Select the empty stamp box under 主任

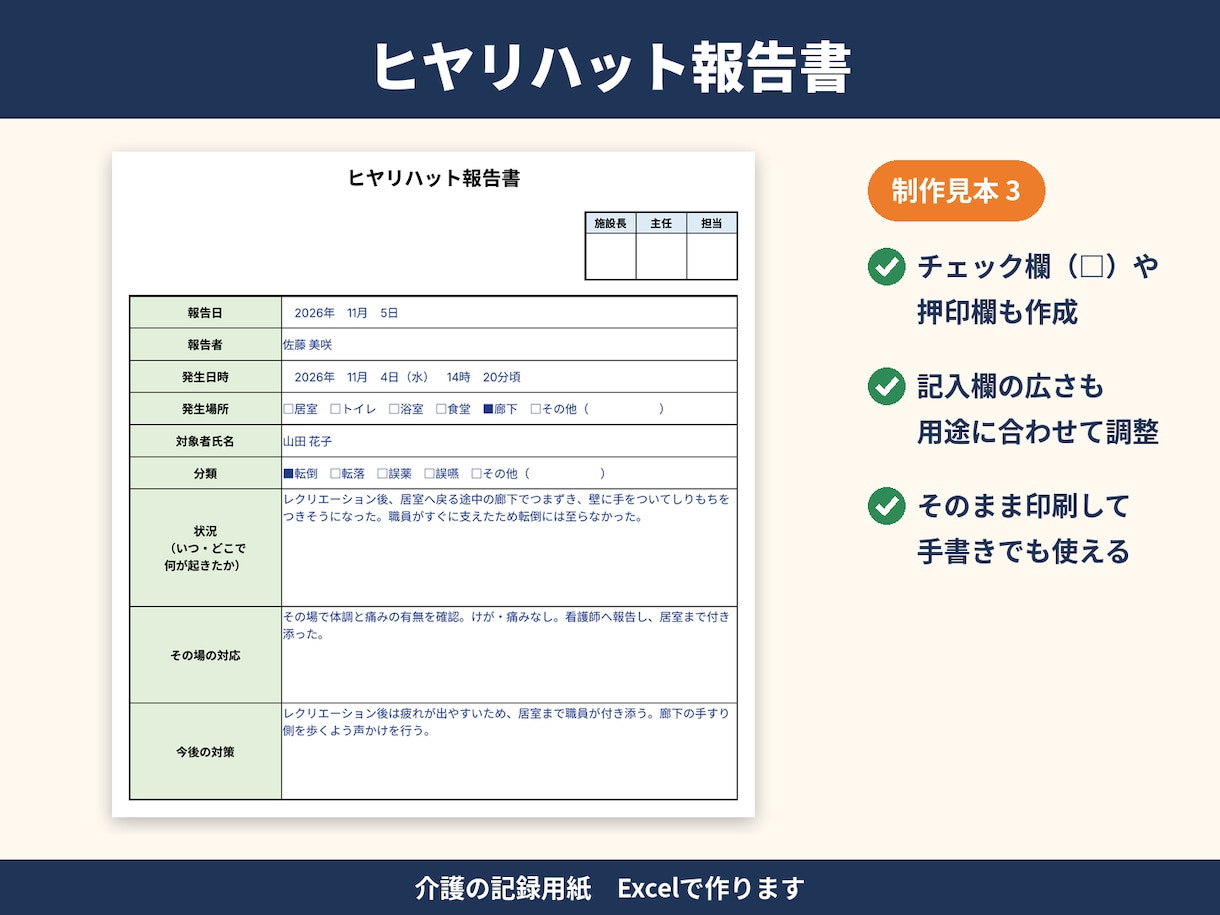(661, 257)
